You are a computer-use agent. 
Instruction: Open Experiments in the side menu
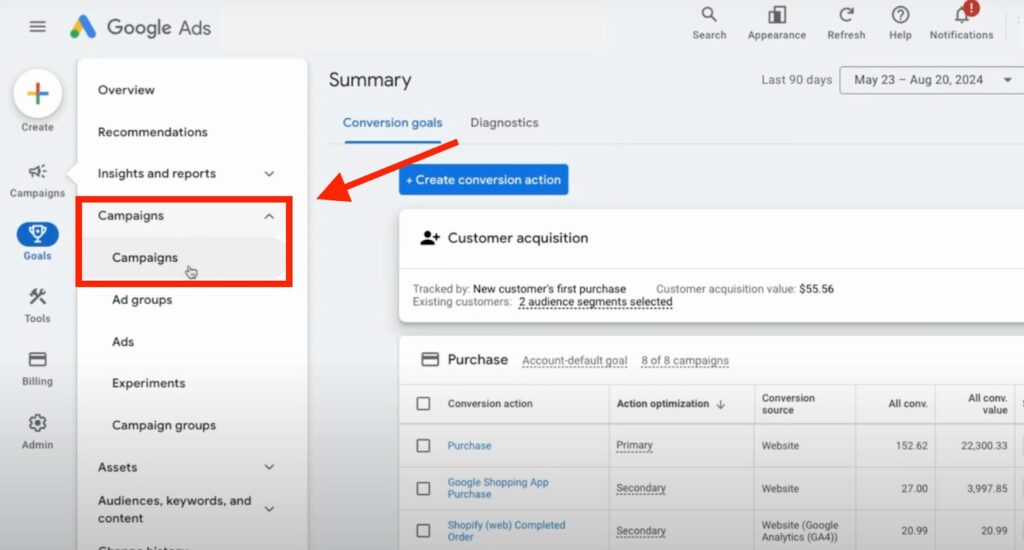coord(148,383)
